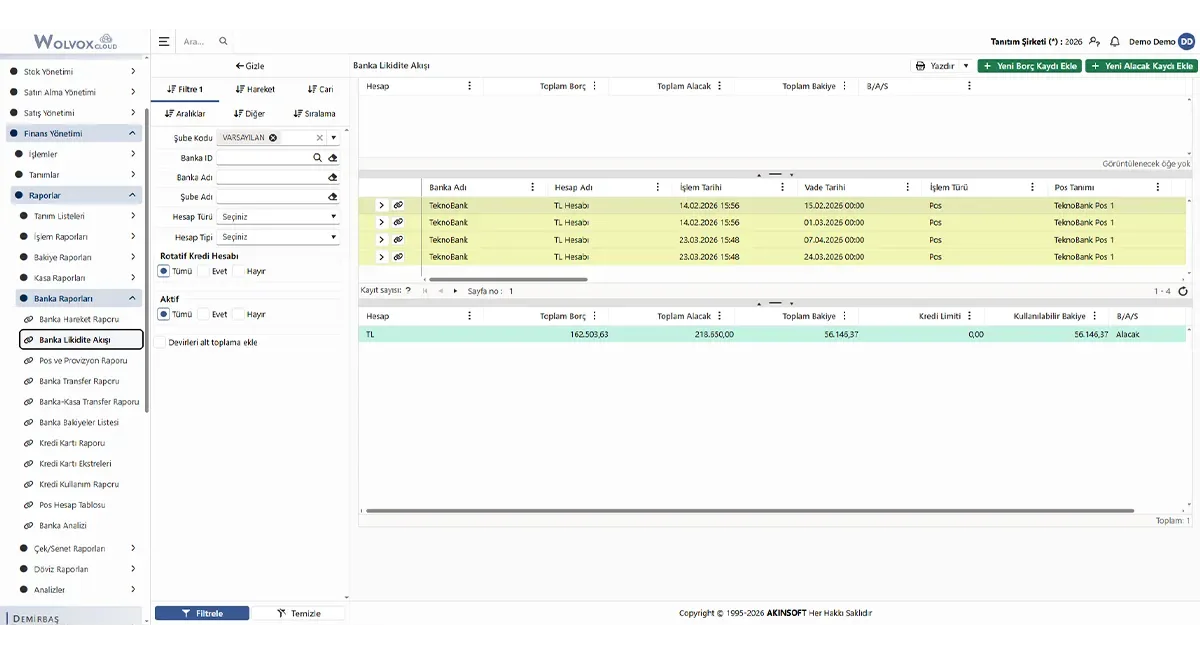1200x653 pixels.
Task: Click the Temizle button
Action: tap(299, 613)
